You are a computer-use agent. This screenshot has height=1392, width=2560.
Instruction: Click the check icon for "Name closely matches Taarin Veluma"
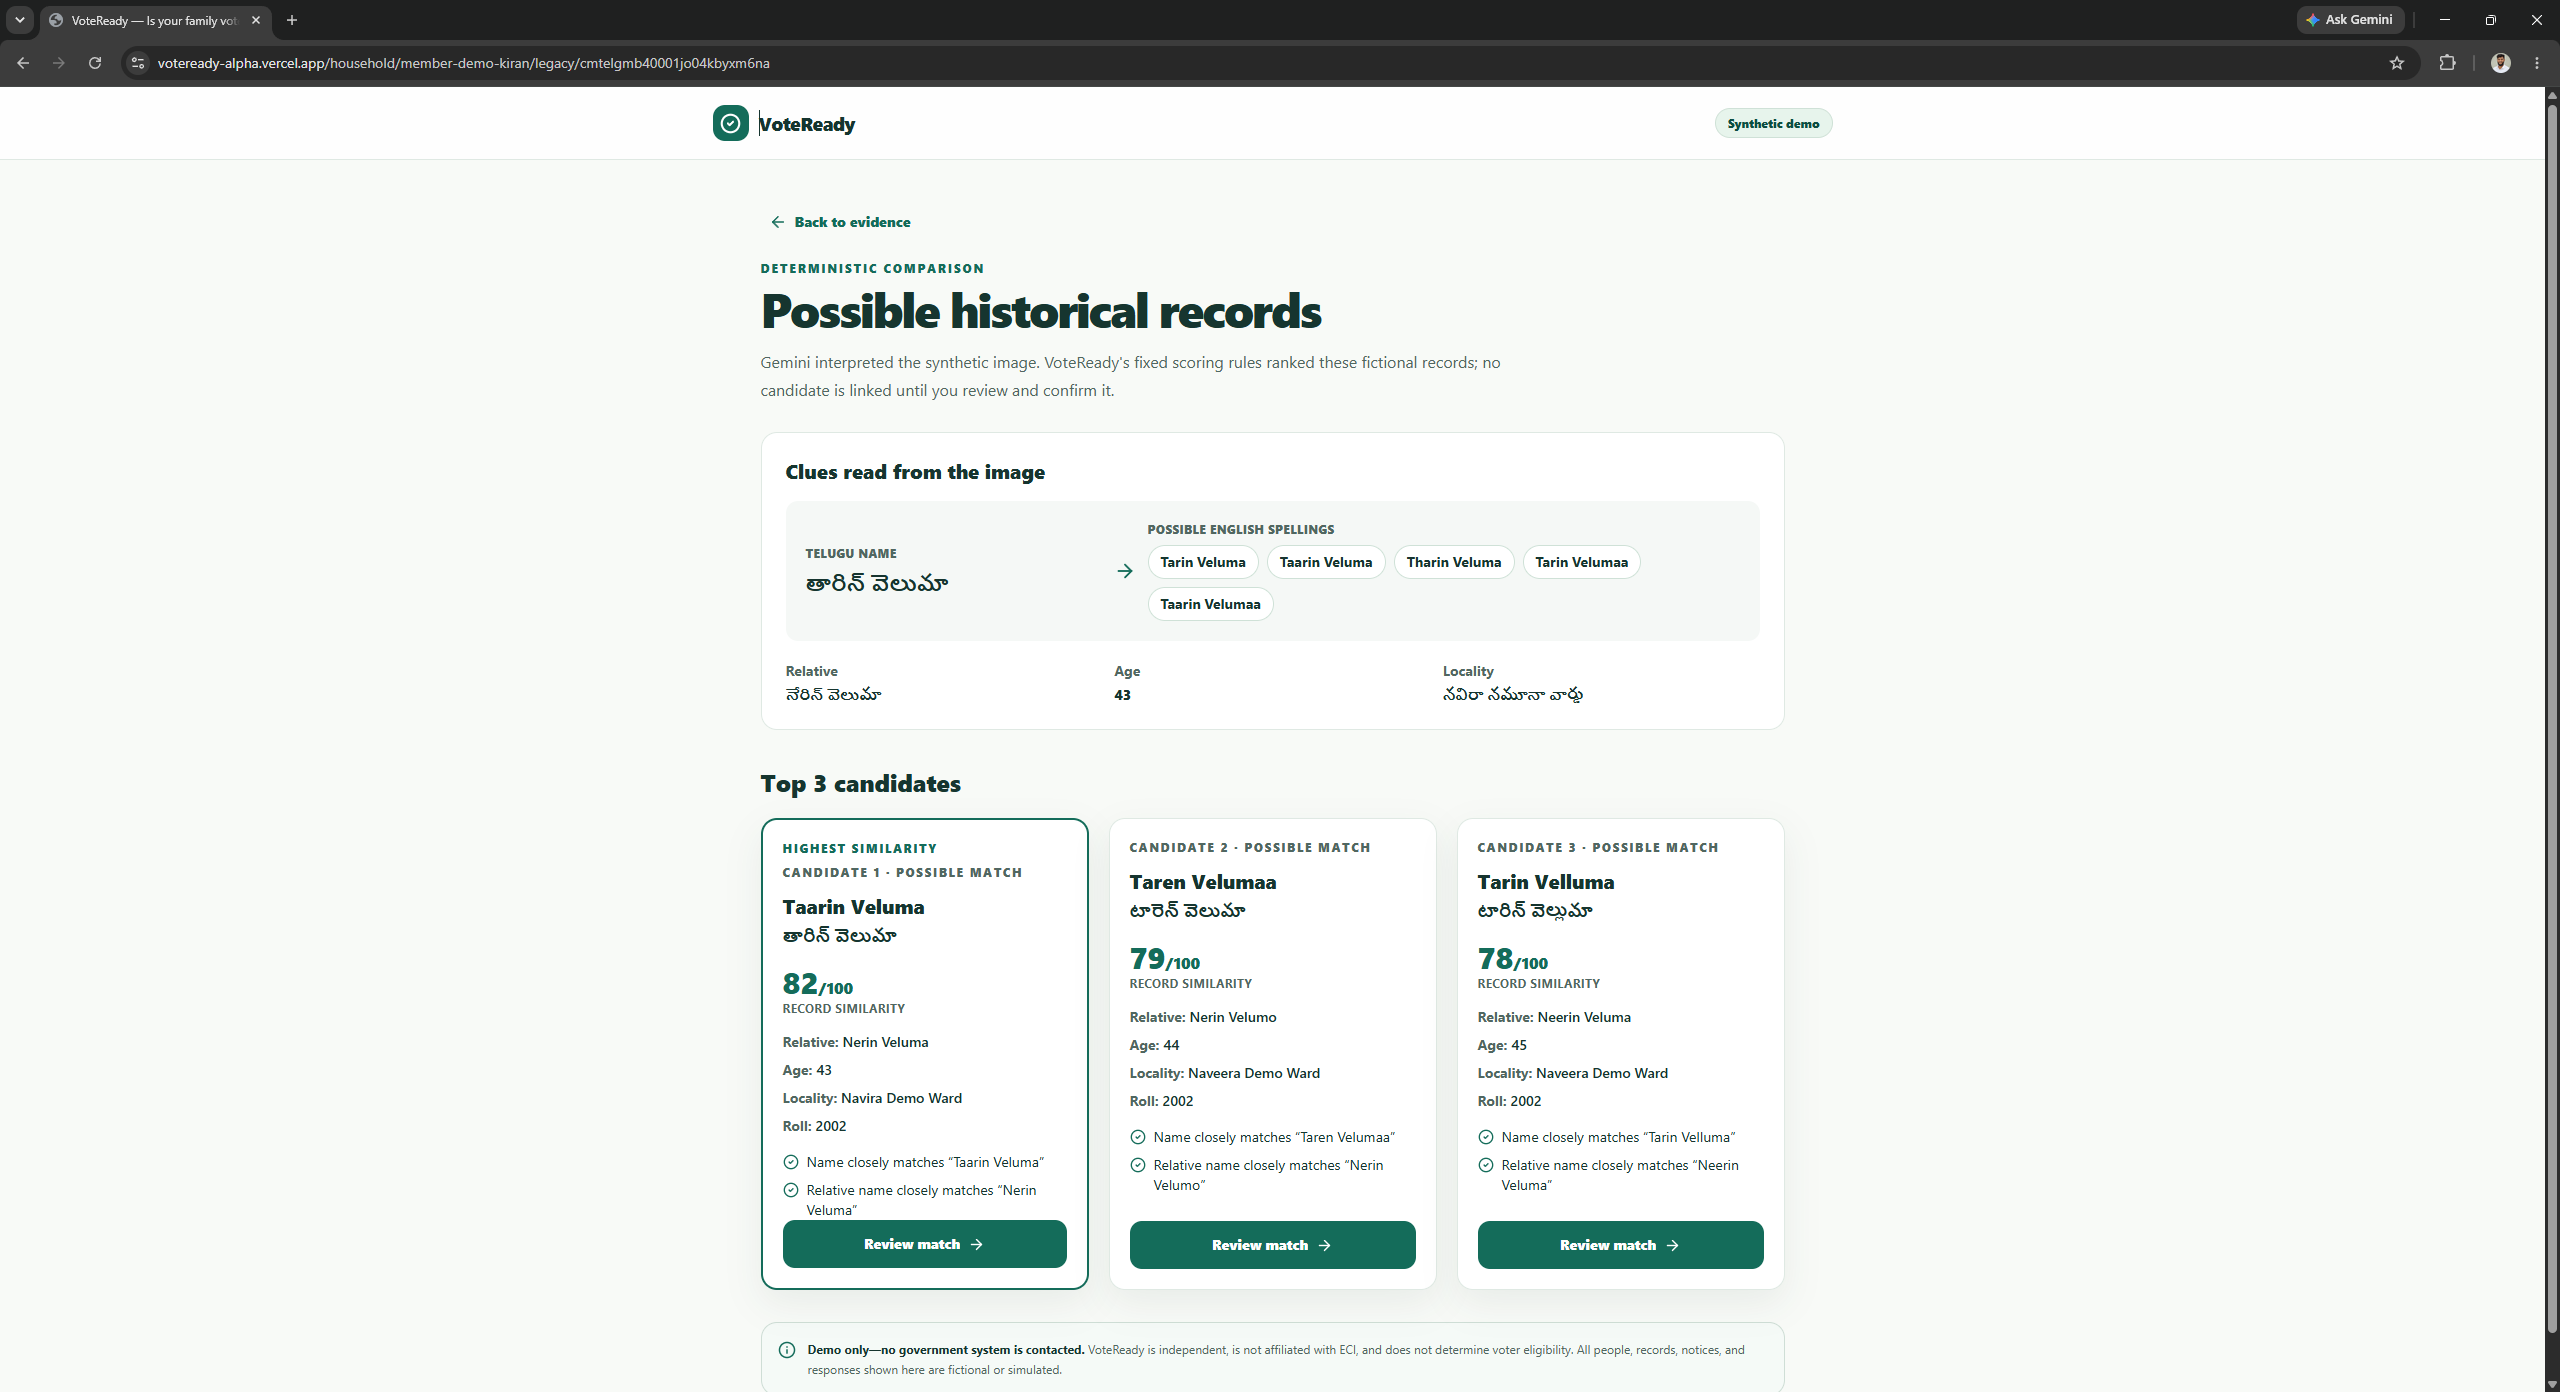791,1162
